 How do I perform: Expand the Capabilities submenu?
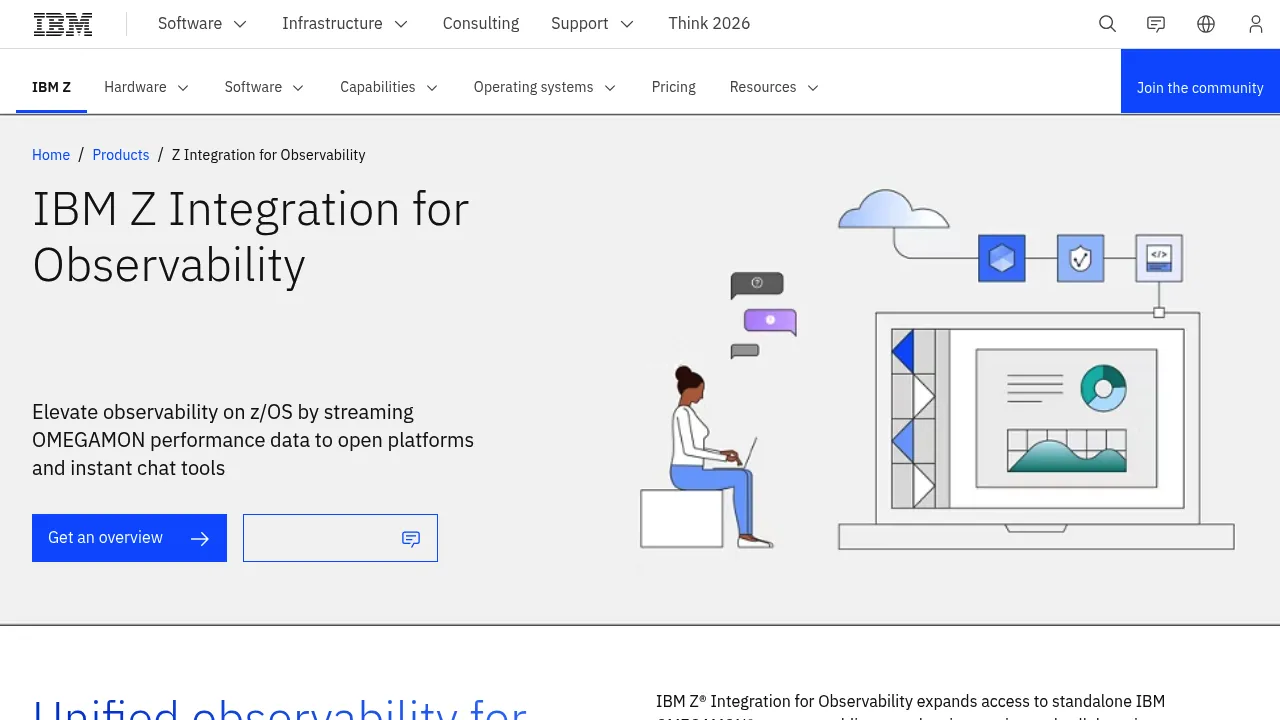point(389,87)
